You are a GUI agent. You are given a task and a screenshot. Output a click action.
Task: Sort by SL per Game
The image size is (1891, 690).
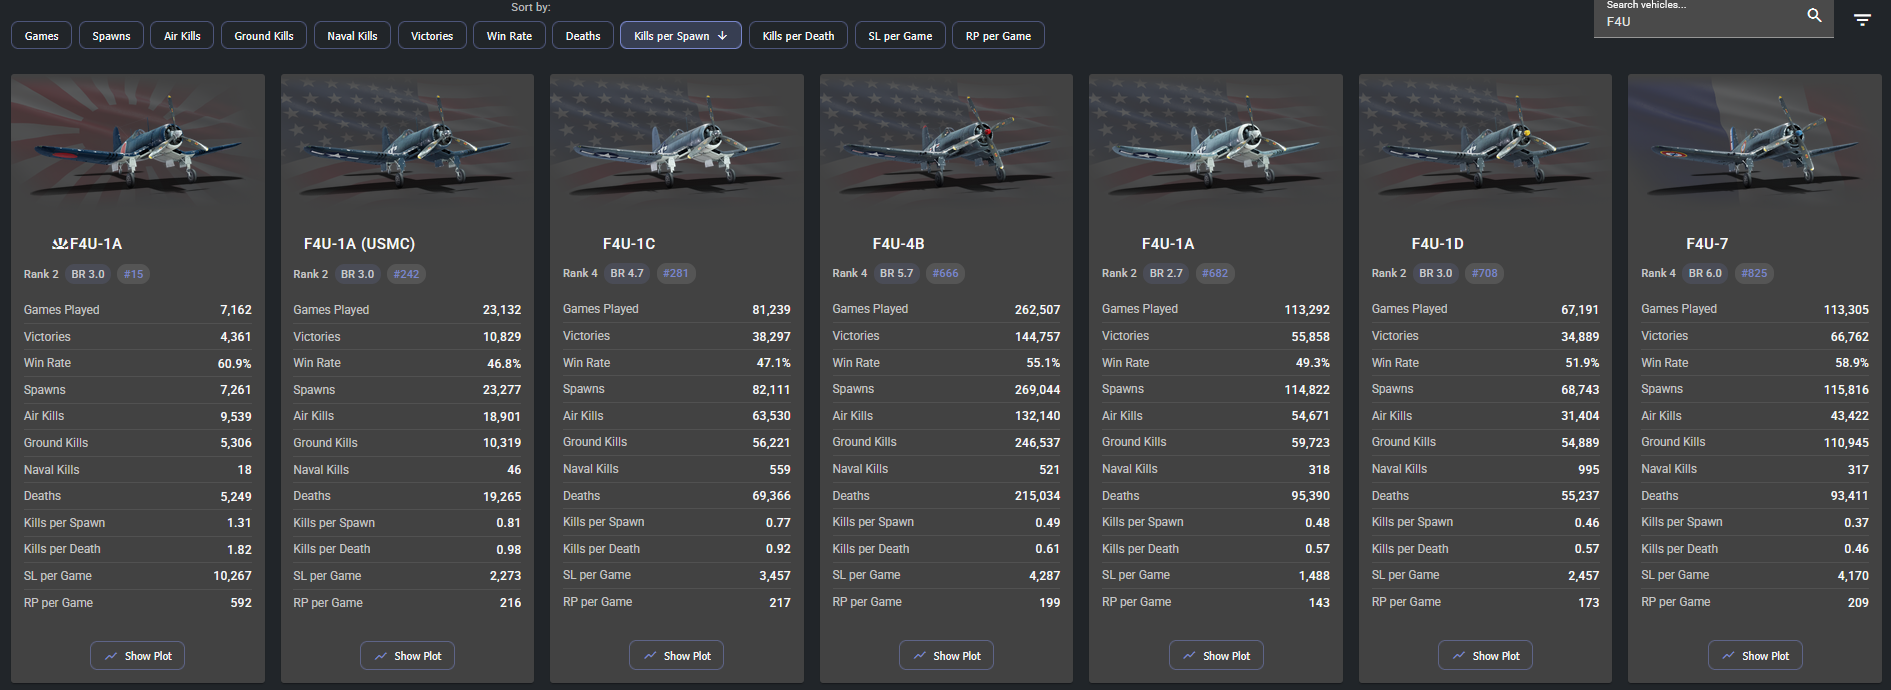[x=900, y=36]
